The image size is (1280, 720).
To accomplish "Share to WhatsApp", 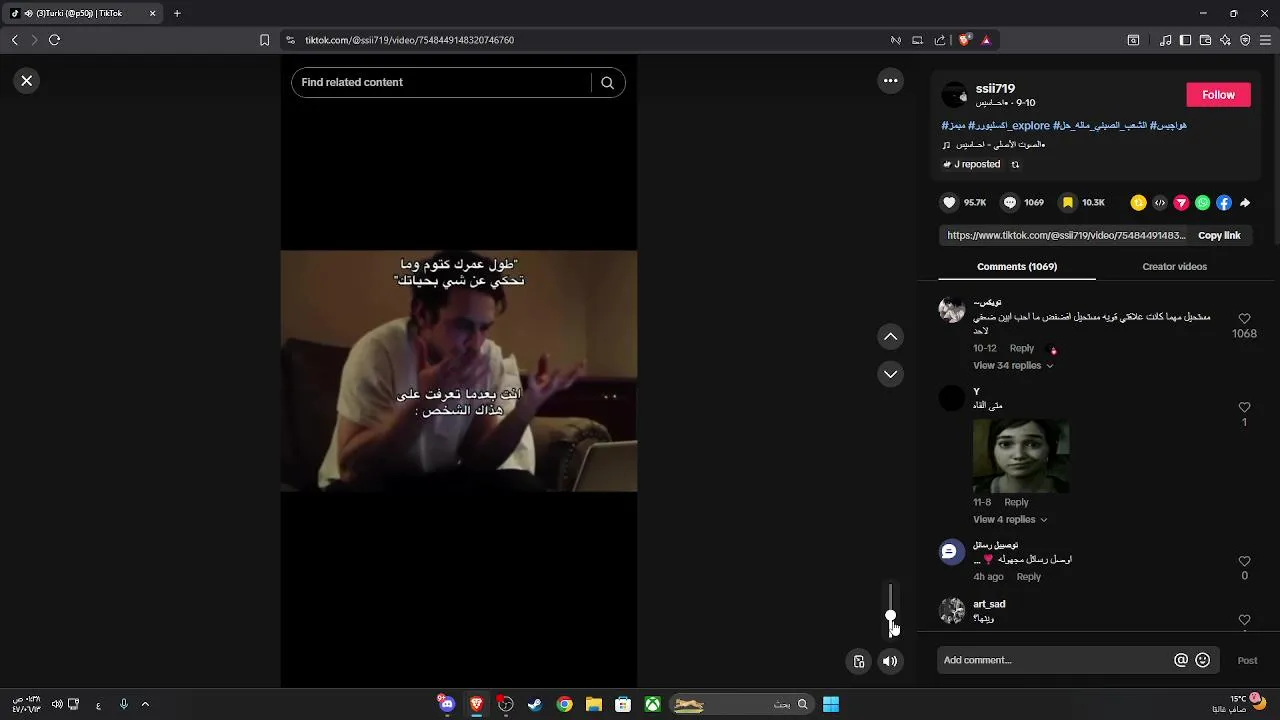I will tap(1203, 203).
